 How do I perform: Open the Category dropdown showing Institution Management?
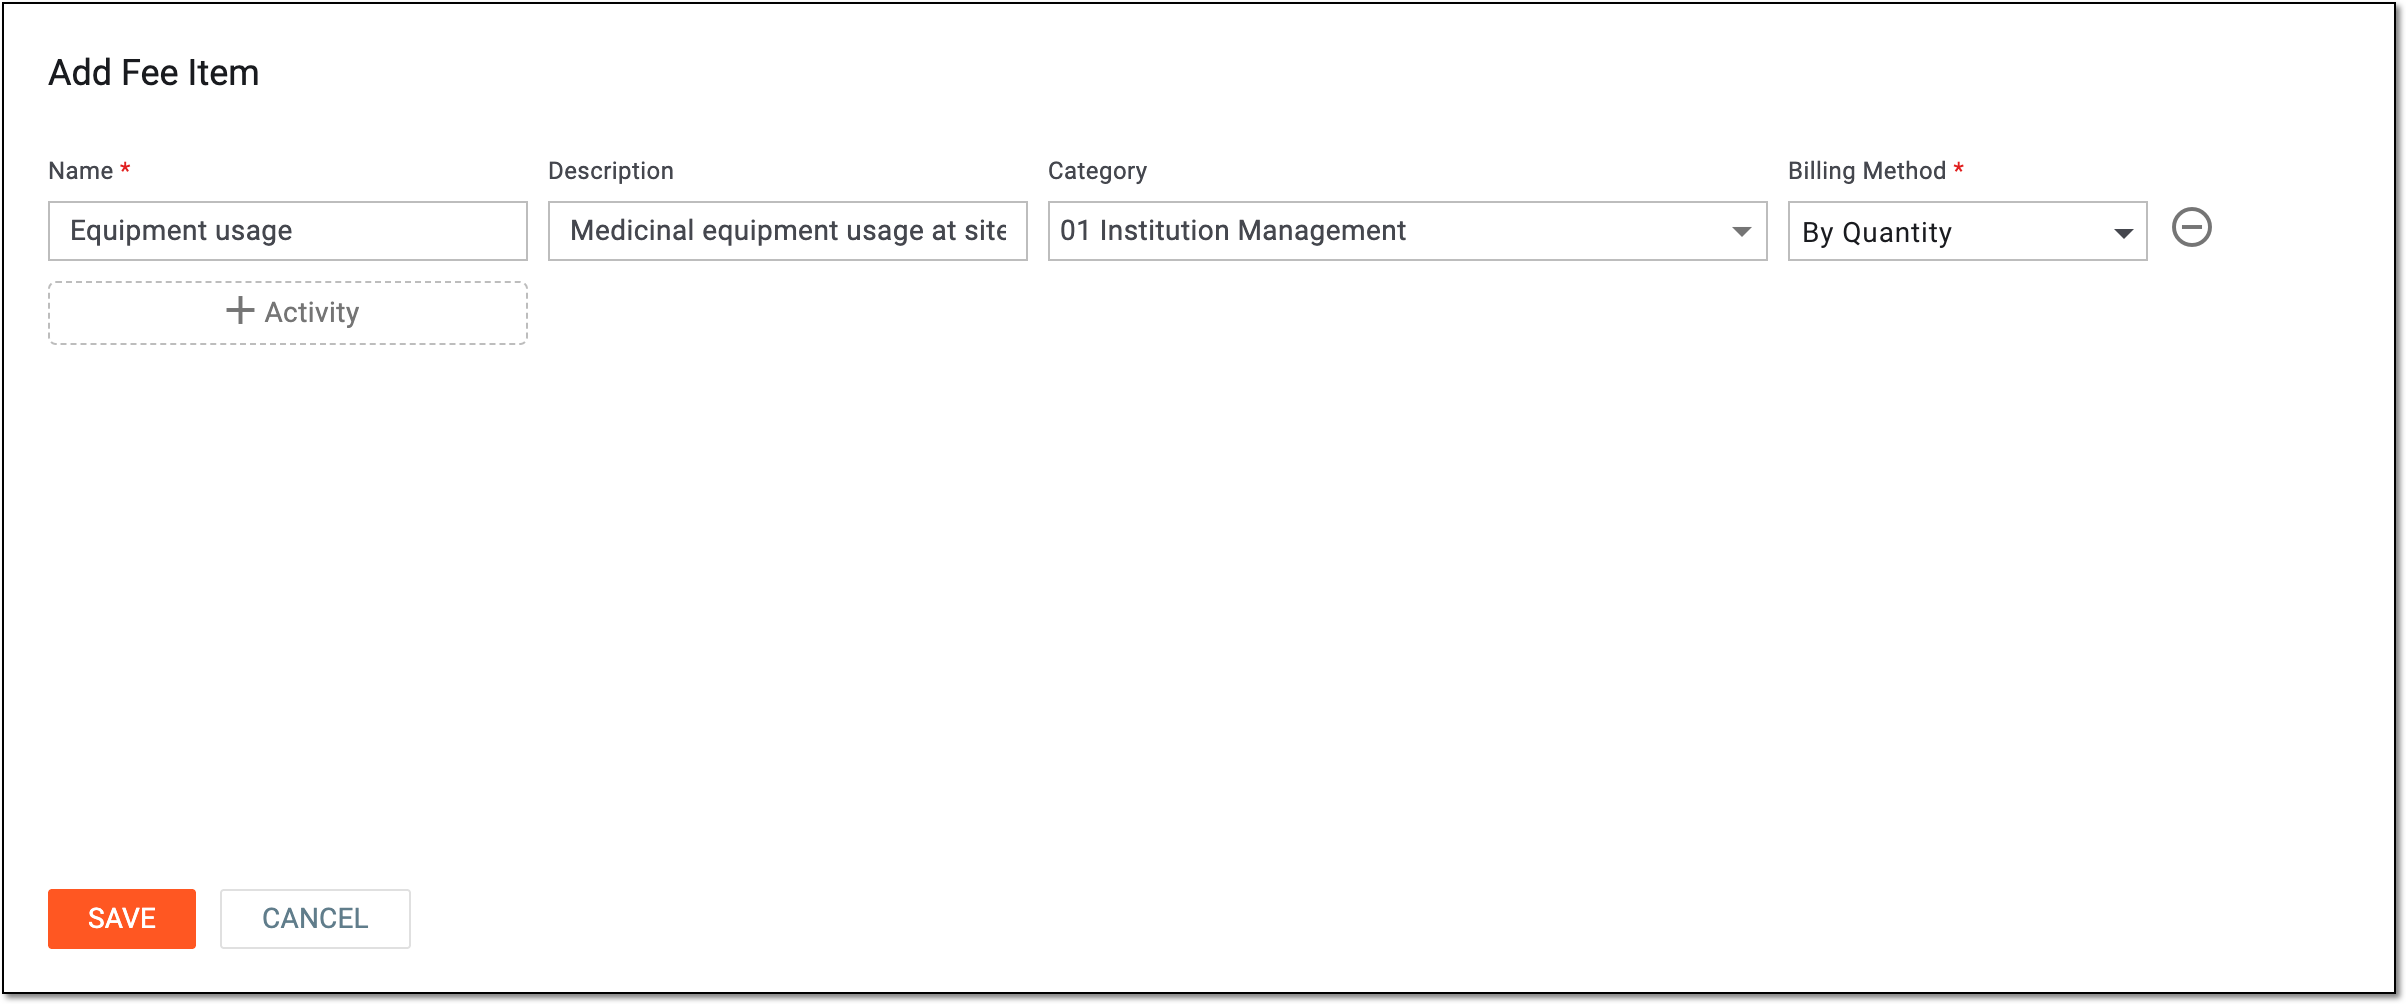click(x=1407, y=231)
